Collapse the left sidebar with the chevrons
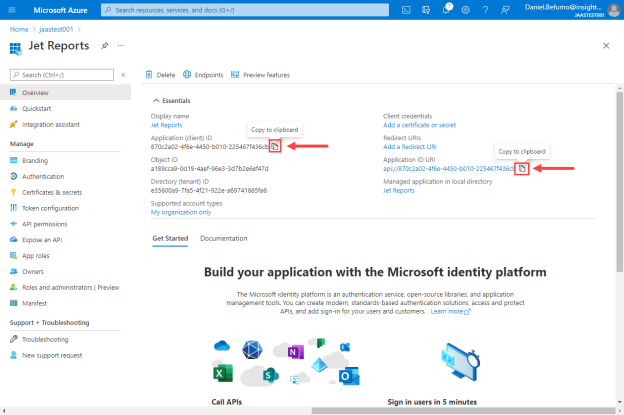 coord(123,75)
